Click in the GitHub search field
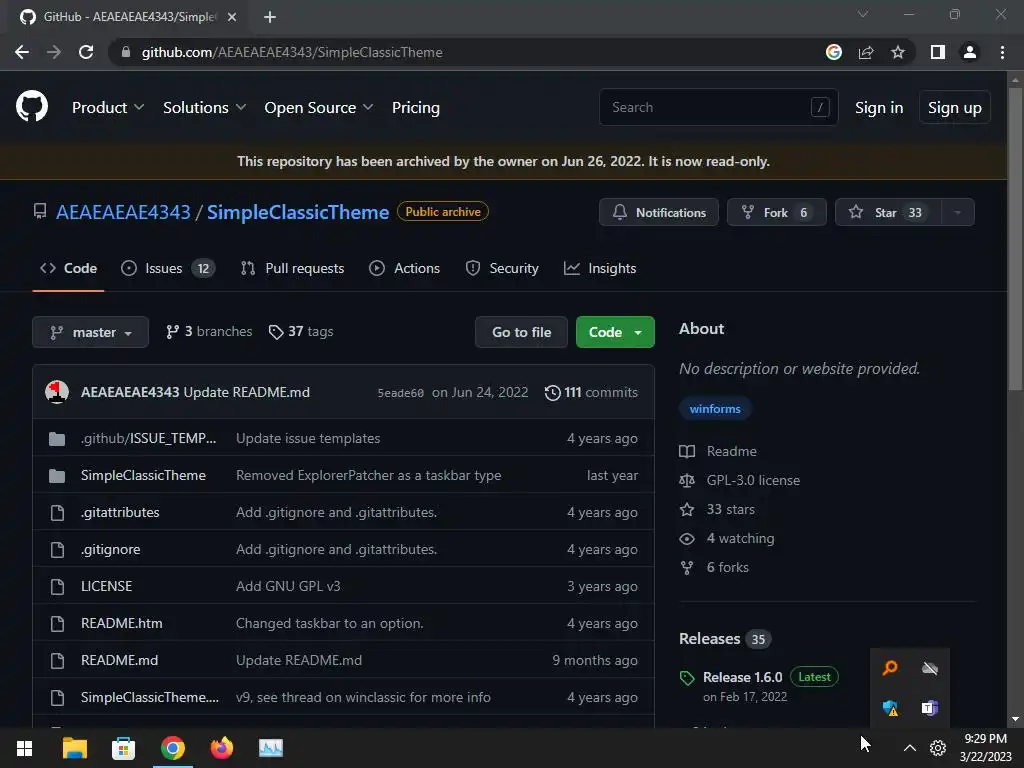 click(718, 107)
